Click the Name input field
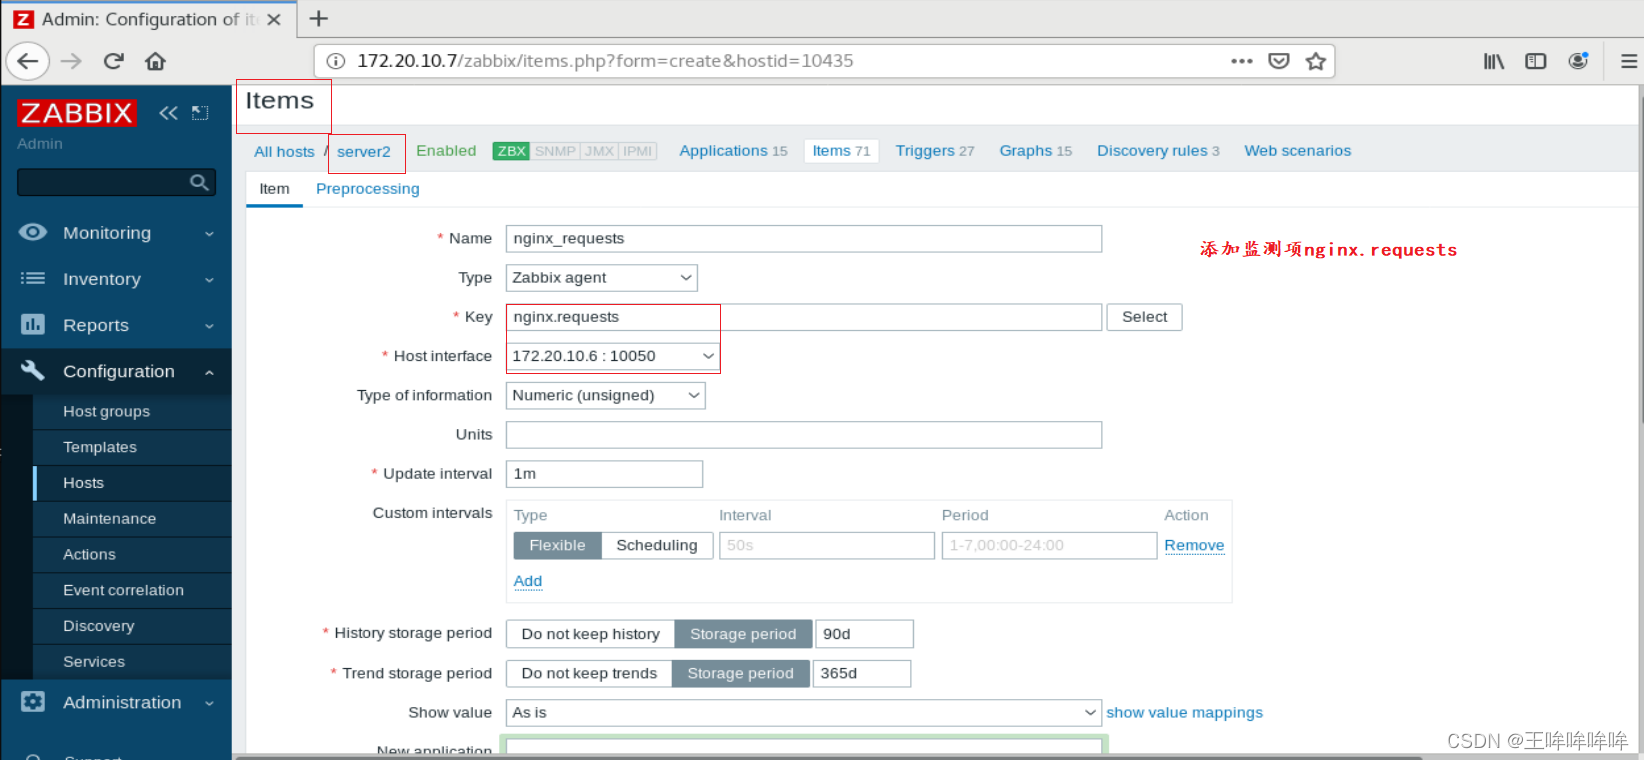This screenshot has height=760, width=1644. [804, 239]
